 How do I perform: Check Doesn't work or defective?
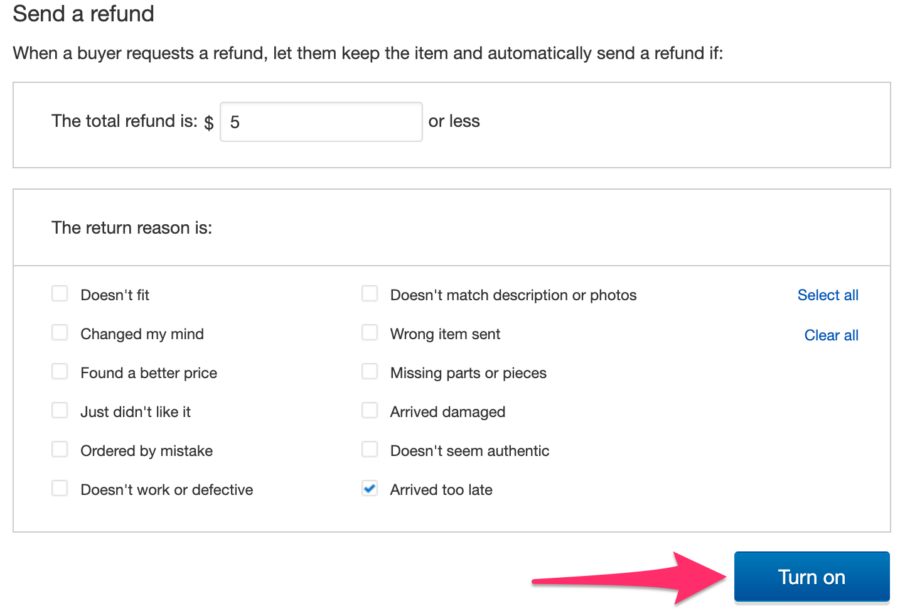(x=59, y=489)
